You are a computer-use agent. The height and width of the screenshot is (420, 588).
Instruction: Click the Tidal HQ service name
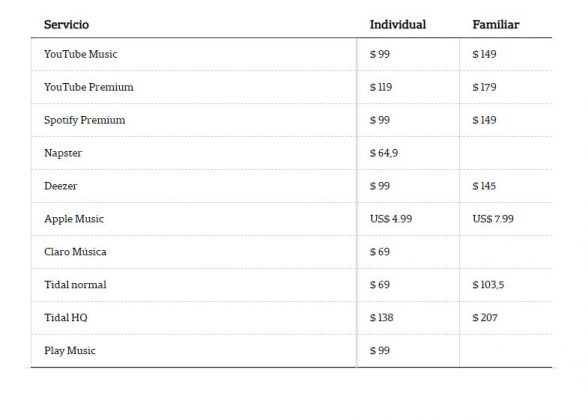coord(66,318)
